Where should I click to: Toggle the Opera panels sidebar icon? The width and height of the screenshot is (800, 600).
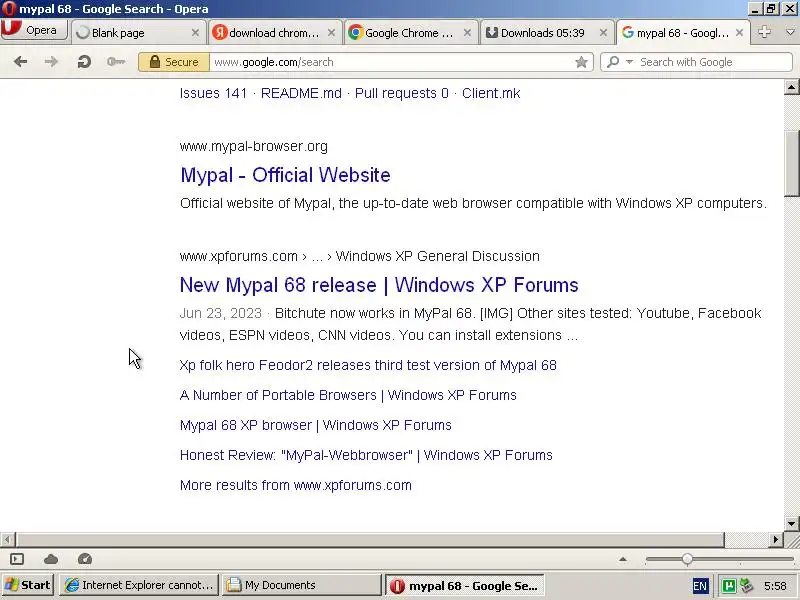coord(17,559)
